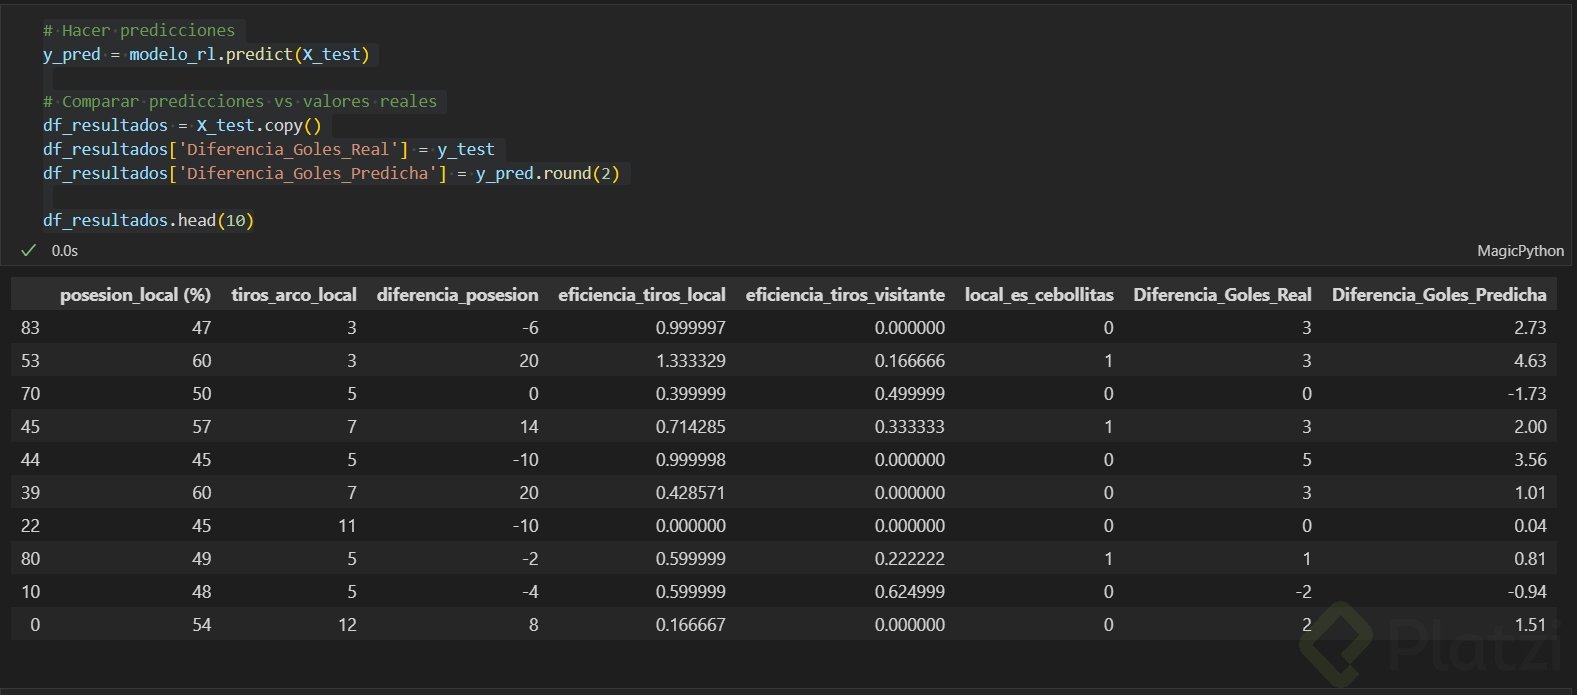
Task: Select the 0.624999 visitor efficiency cell
Action: (910, 592)
